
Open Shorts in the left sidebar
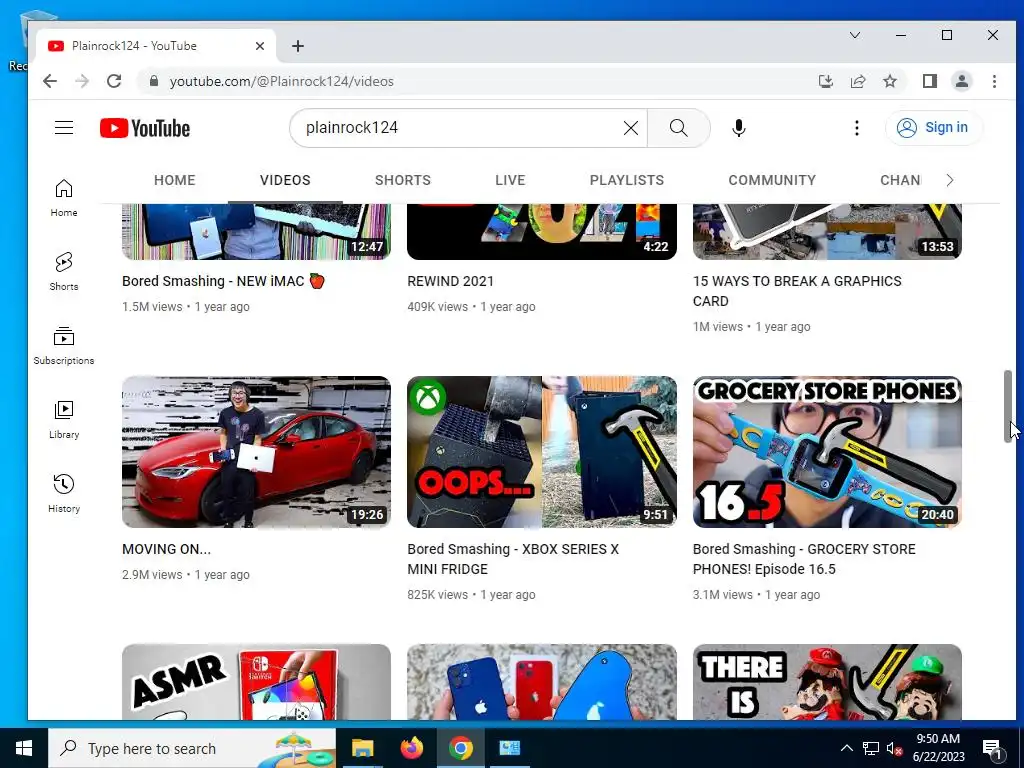point(64,272)
